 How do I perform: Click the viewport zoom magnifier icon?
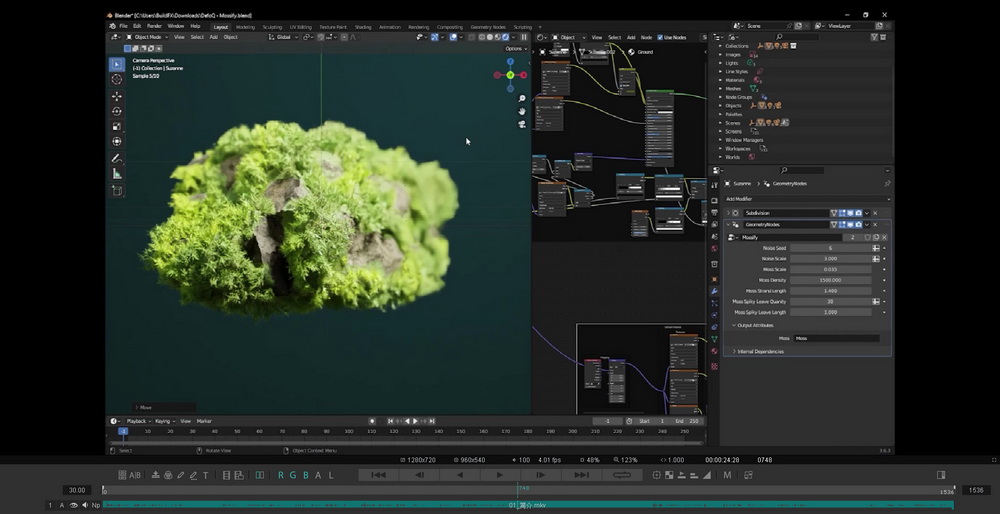click(x=522, y=98)
